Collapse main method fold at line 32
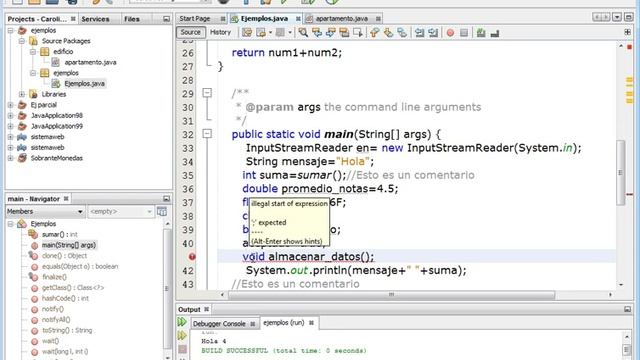The width and height of the screenshot is (640, 360). point(207,133)
